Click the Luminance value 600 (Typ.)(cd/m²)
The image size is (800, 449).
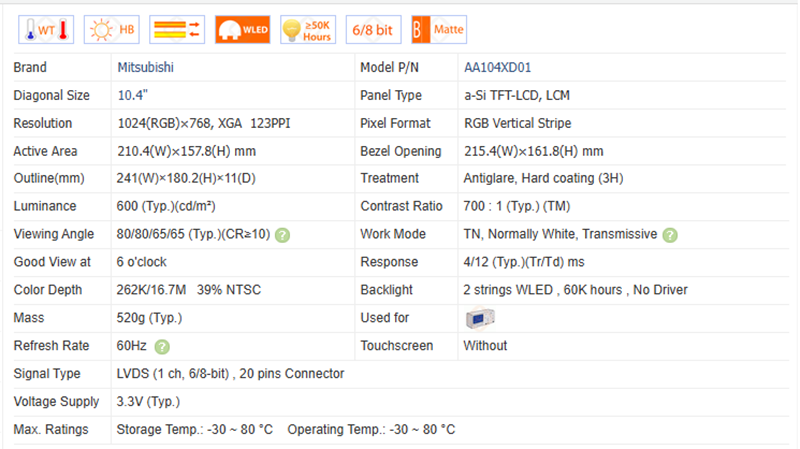[166, 206]
